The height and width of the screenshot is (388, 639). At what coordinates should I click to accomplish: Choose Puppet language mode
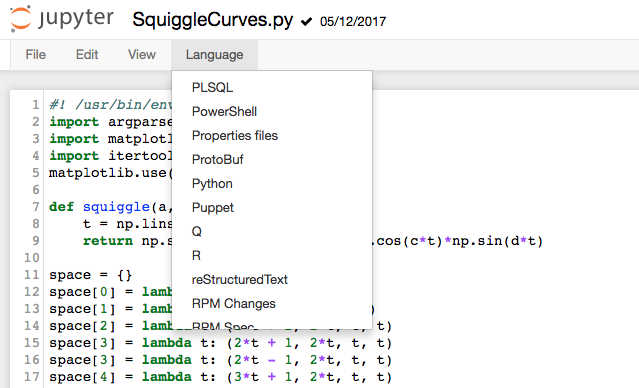(x=272, y=208)
